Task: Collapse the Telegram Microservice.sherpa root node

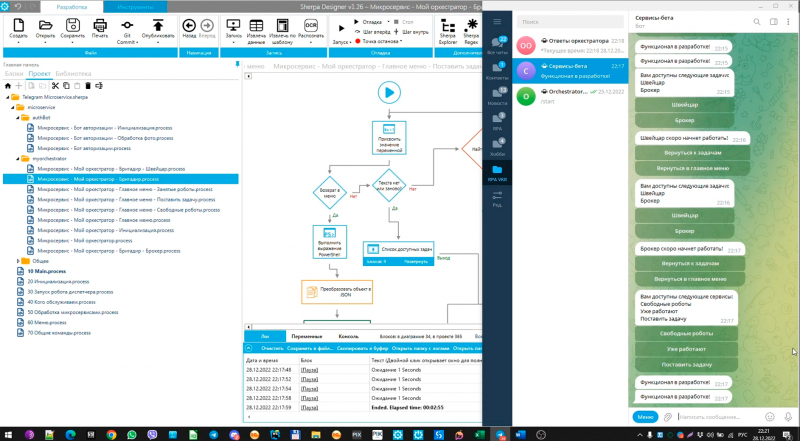Action: pyautogui.click(x=7, y=97)
